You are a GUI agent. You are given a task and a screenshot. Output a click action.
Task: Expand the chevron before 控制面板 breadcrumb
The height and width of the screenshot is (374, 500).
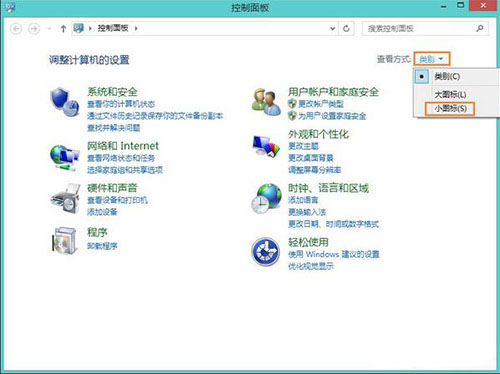(90, 28)
